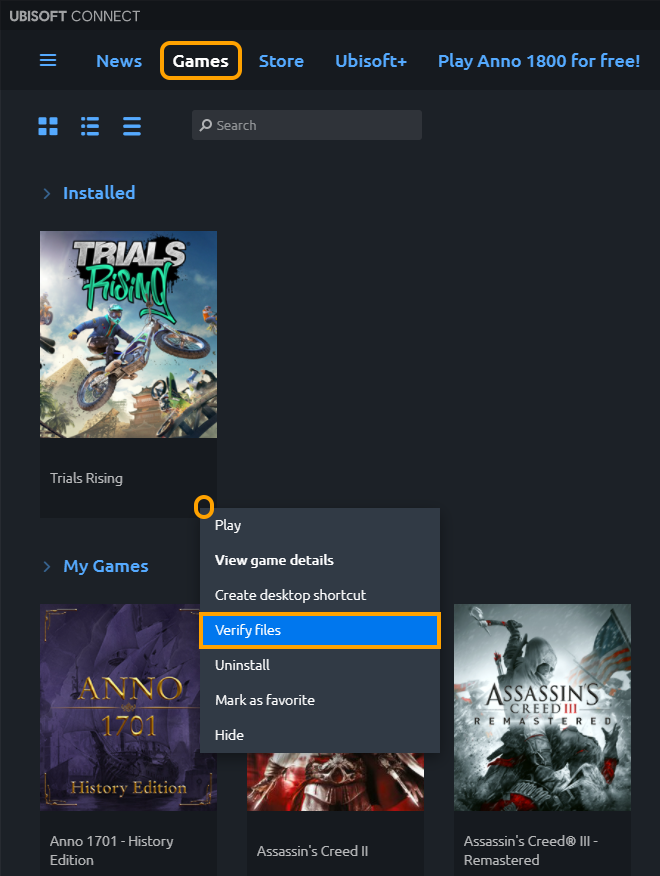The width and height of the screenshot is (660, 876).
Task: Click the My Games section heading
Action: pos(106,566)
